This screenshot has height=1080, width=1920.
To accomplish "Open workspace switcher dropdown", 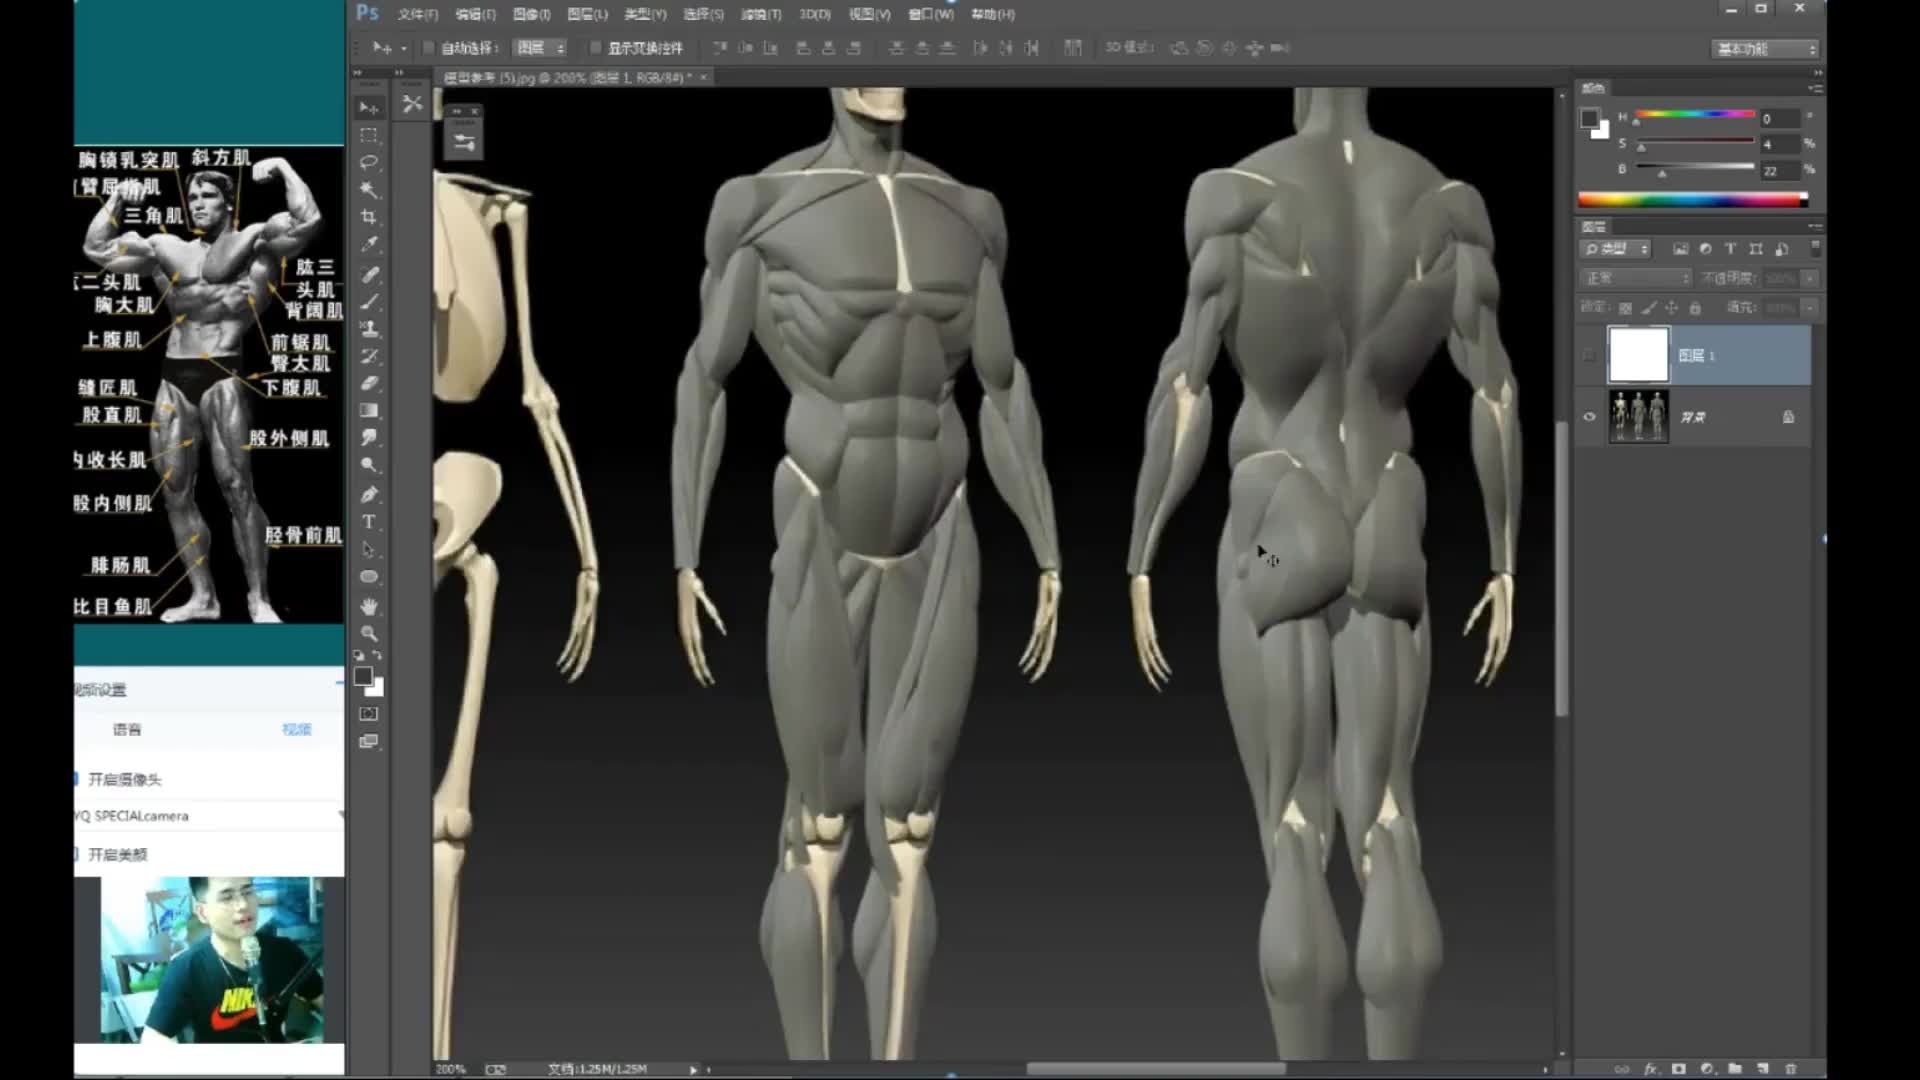I will (x=1765, y=48).
